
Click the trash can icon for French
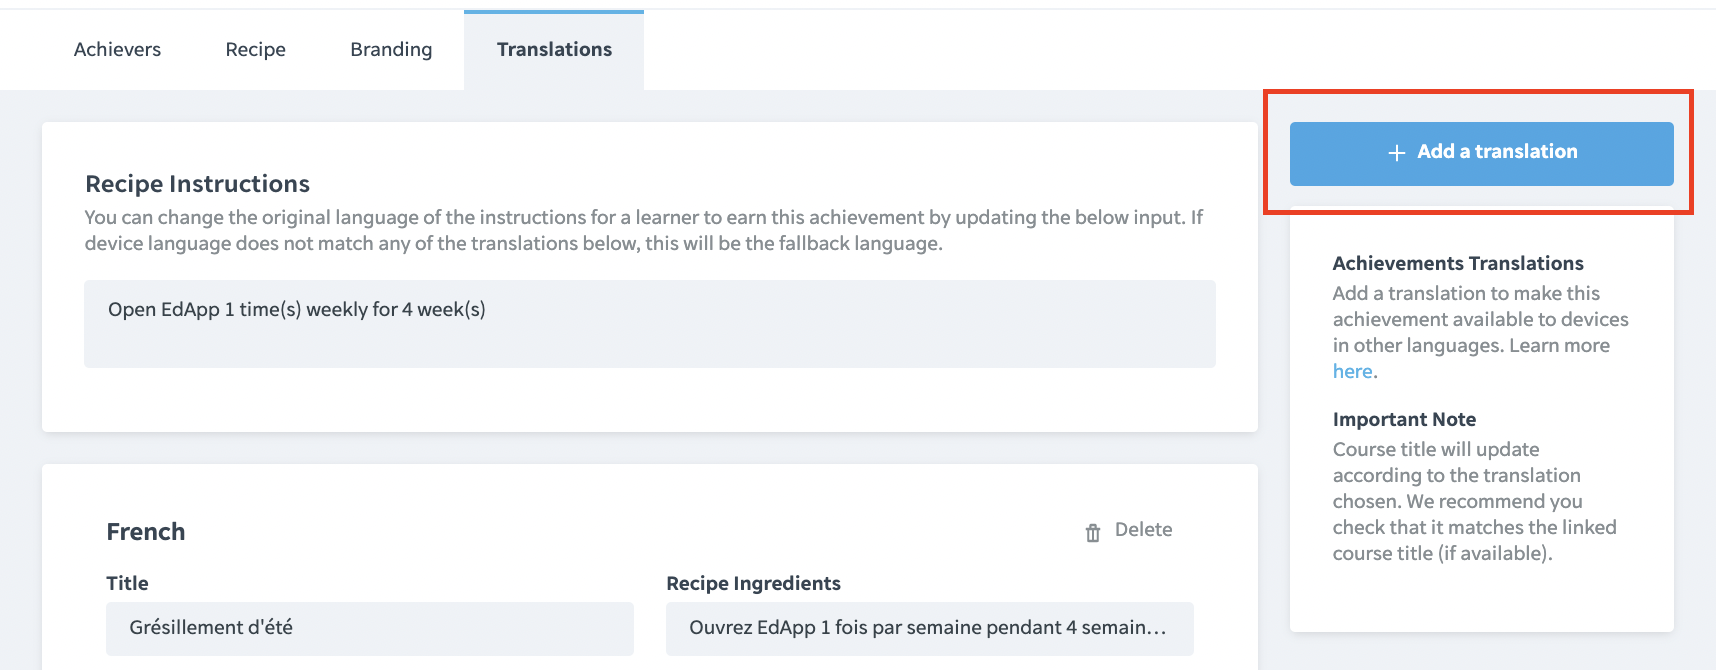(x=1093, y=532)
